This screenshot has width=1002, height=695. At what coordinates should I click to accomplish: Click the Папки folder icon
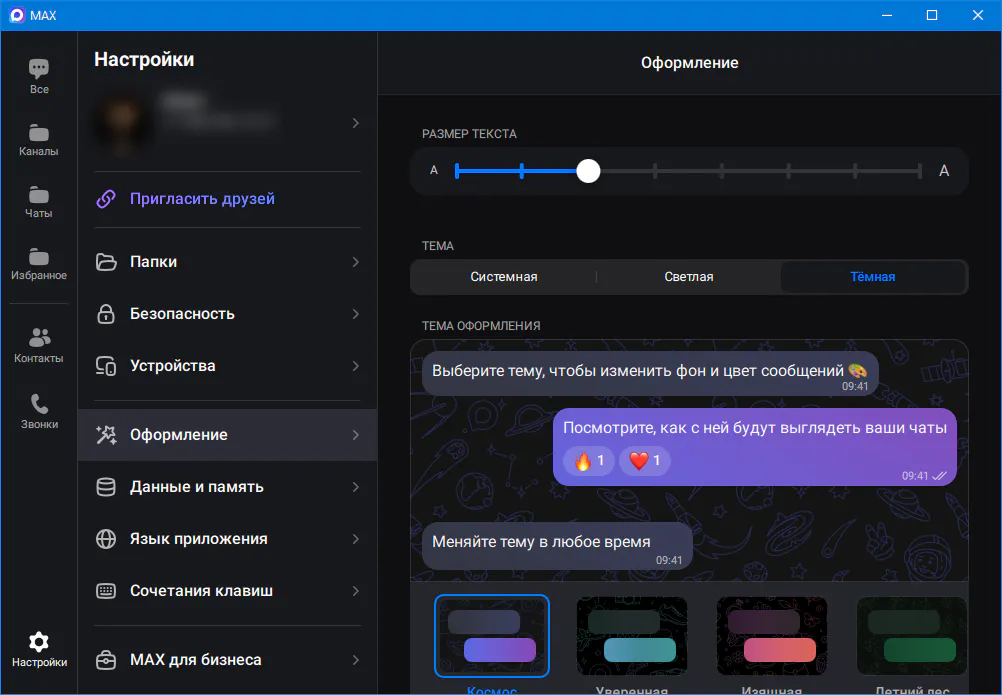(x=106, y=262)
